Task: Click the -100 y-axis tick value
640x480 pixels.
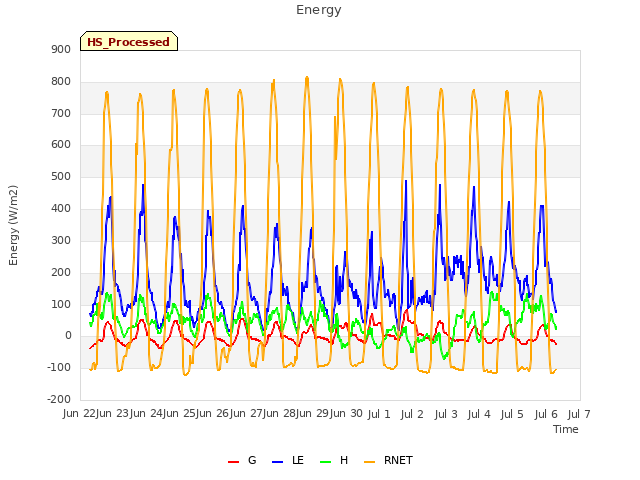Action: (59, 367)
